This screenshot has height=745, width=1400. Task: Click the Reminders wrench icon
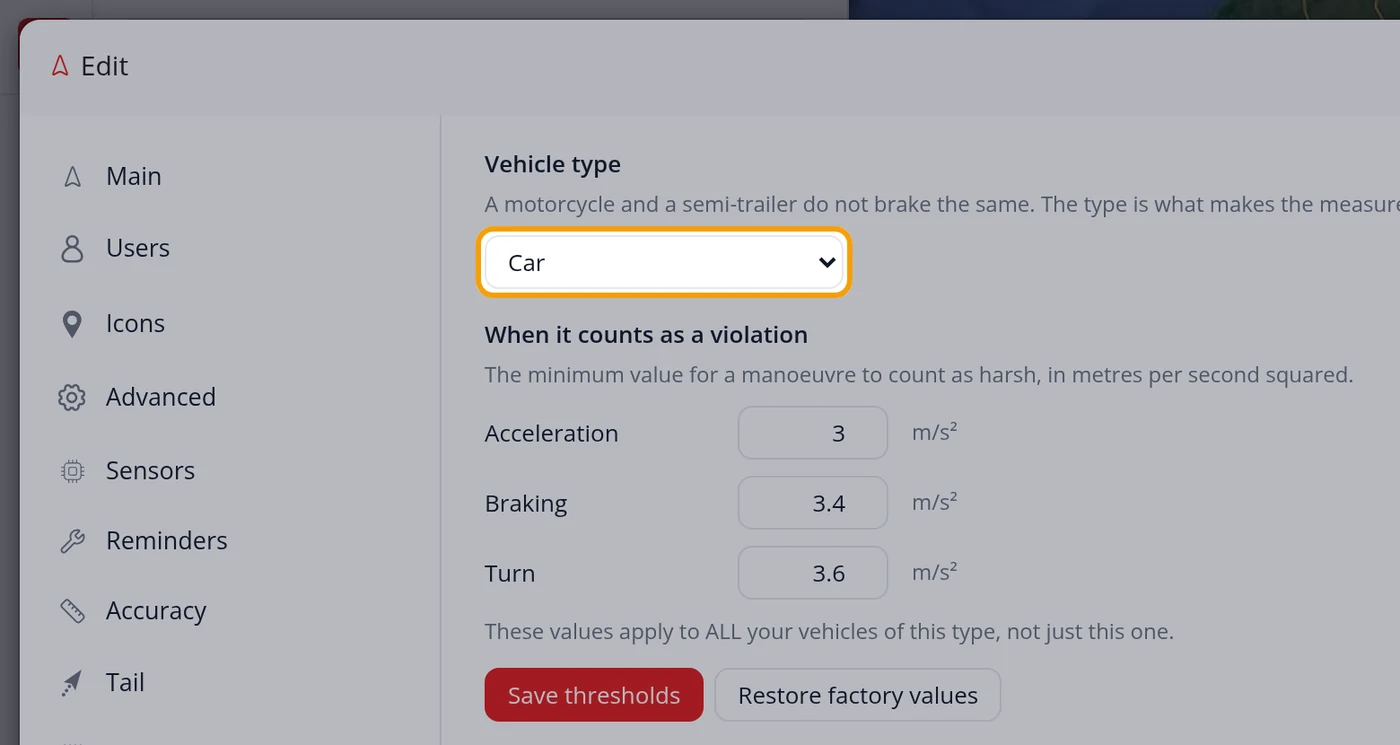tap(72, 541)
